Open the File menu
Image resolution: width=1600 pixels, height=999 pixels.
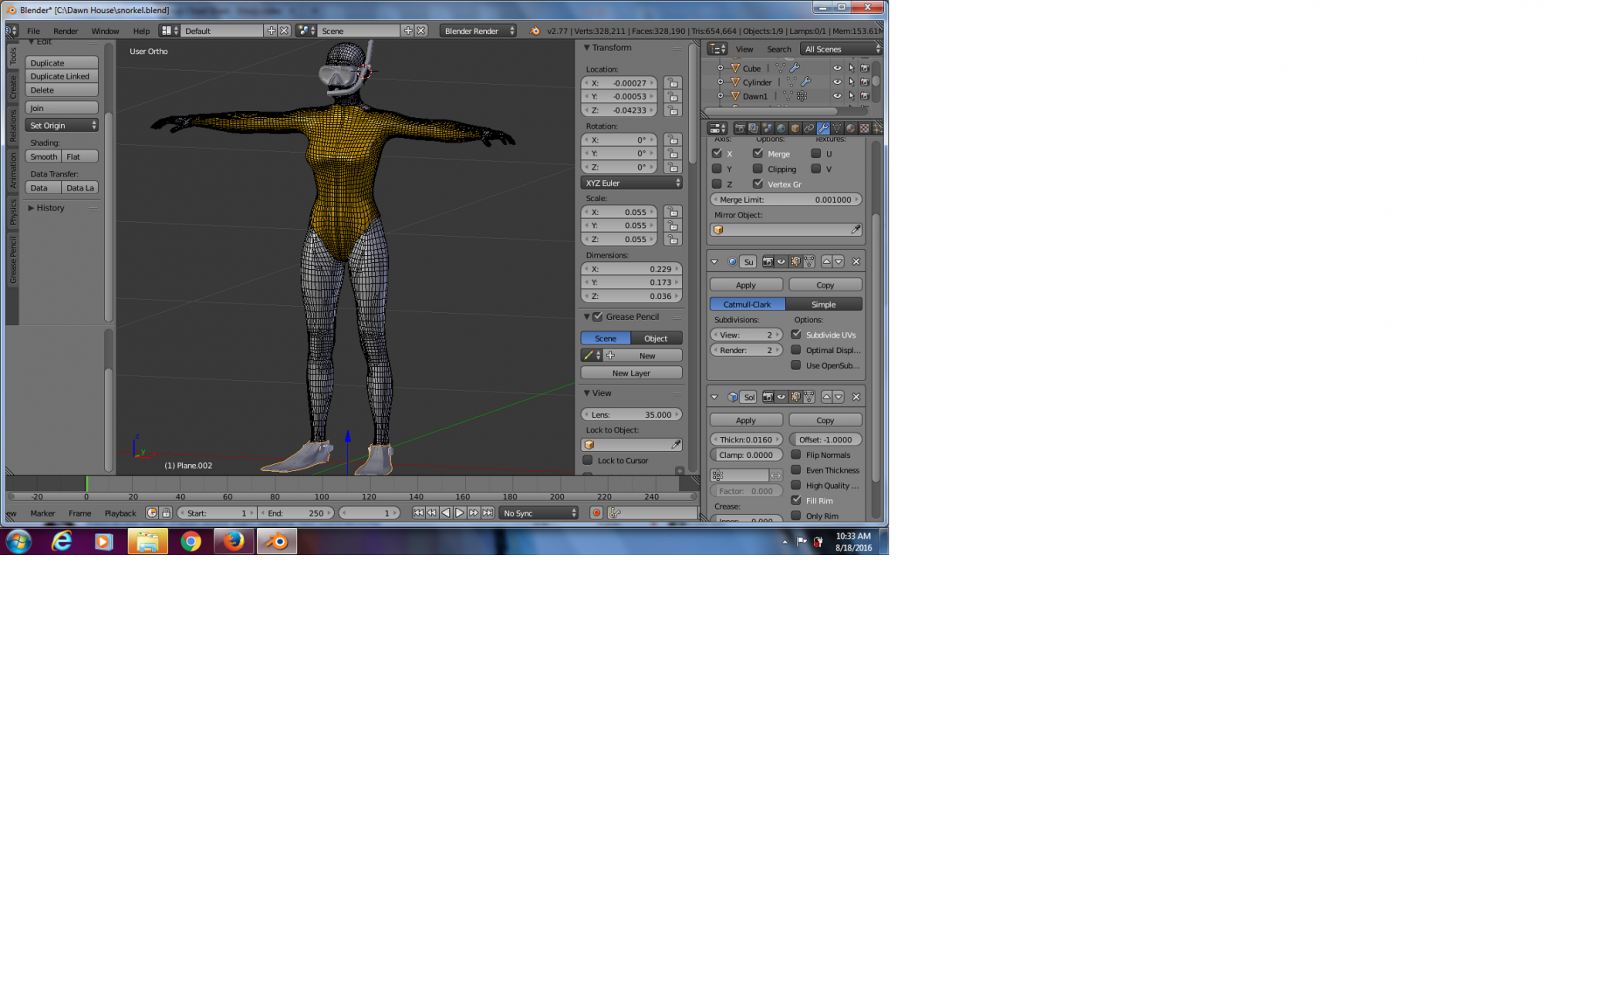click(34, 31)
